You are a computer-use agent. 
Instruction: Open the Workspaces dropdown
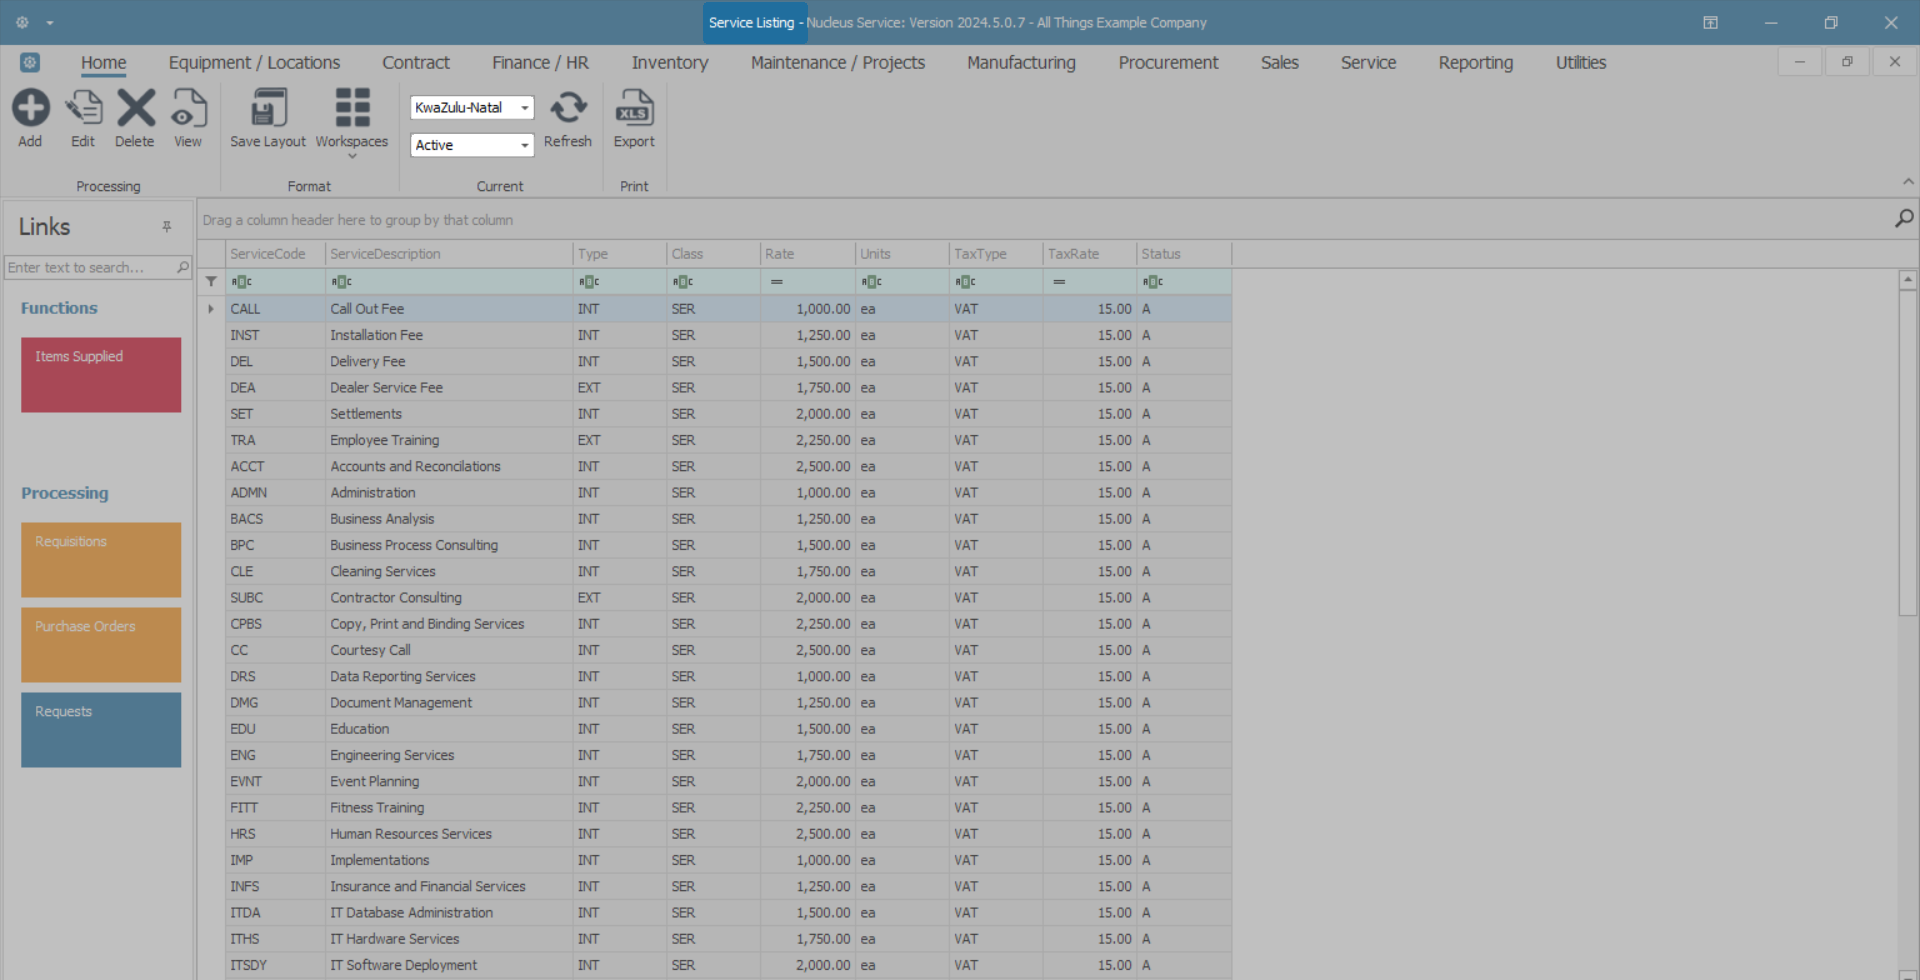coord(352,120)
